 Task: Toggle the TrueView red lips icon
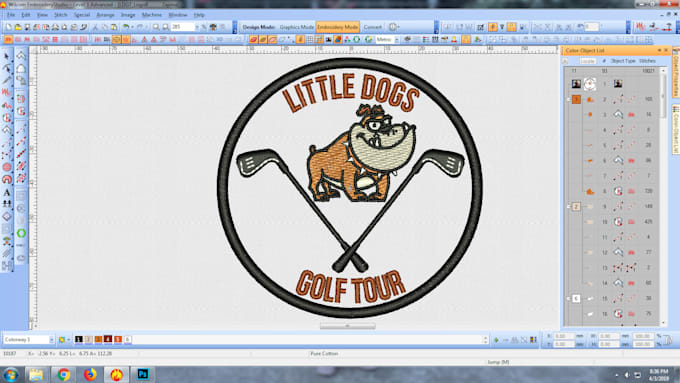pyautogui.click(x=253, y=39)
